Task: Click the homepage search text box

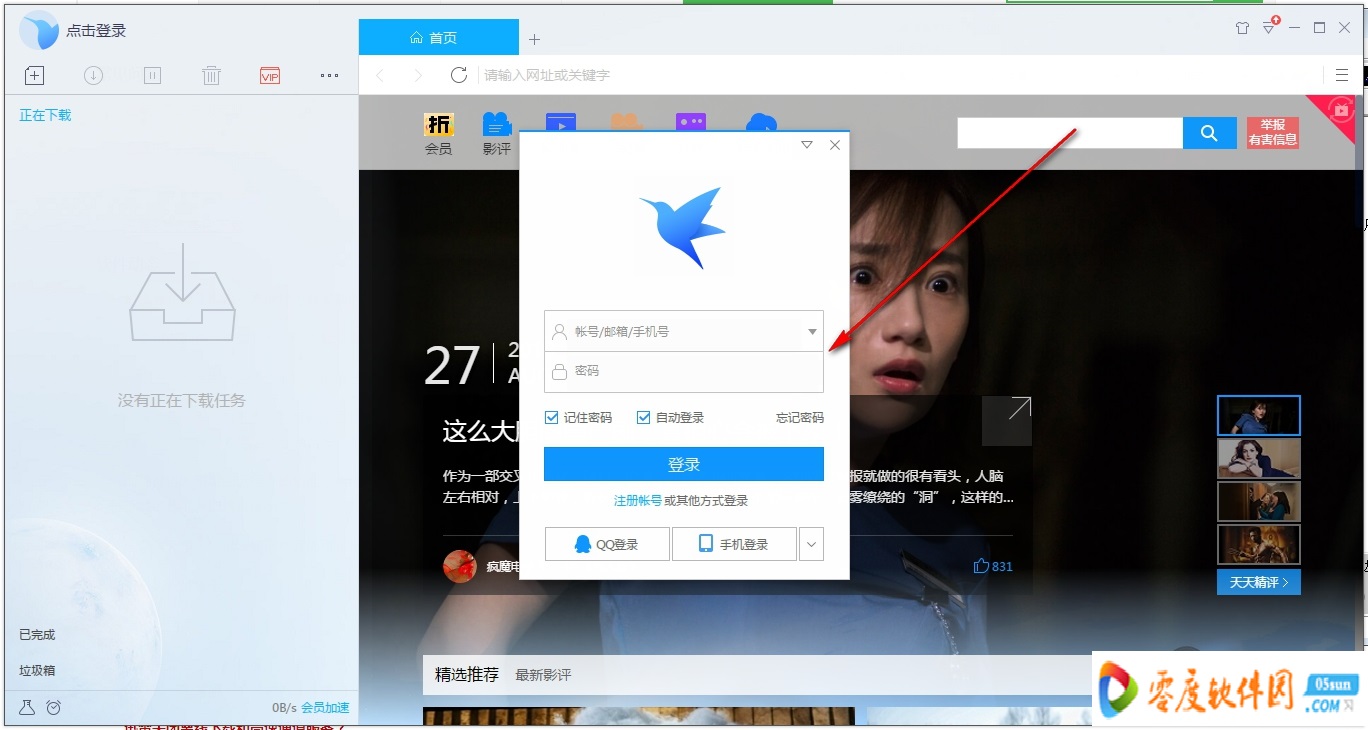Action: (1070, 133)
